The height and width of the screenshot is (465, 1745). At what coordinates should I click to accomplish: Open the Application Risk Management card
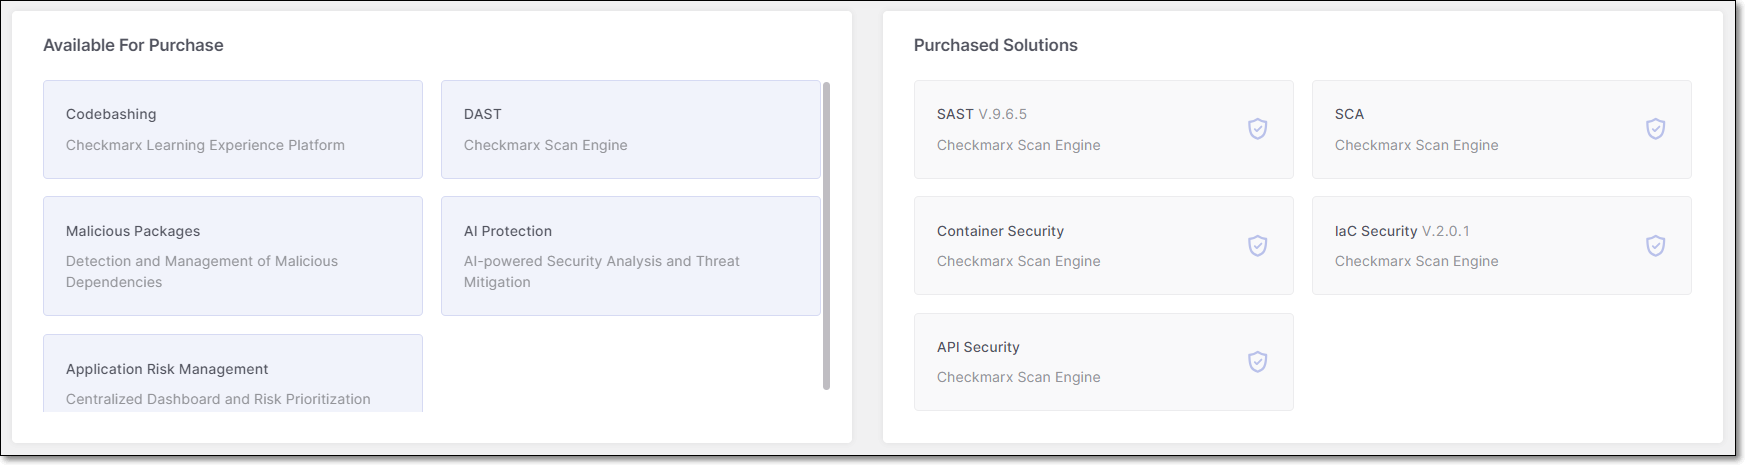point(233,373)
